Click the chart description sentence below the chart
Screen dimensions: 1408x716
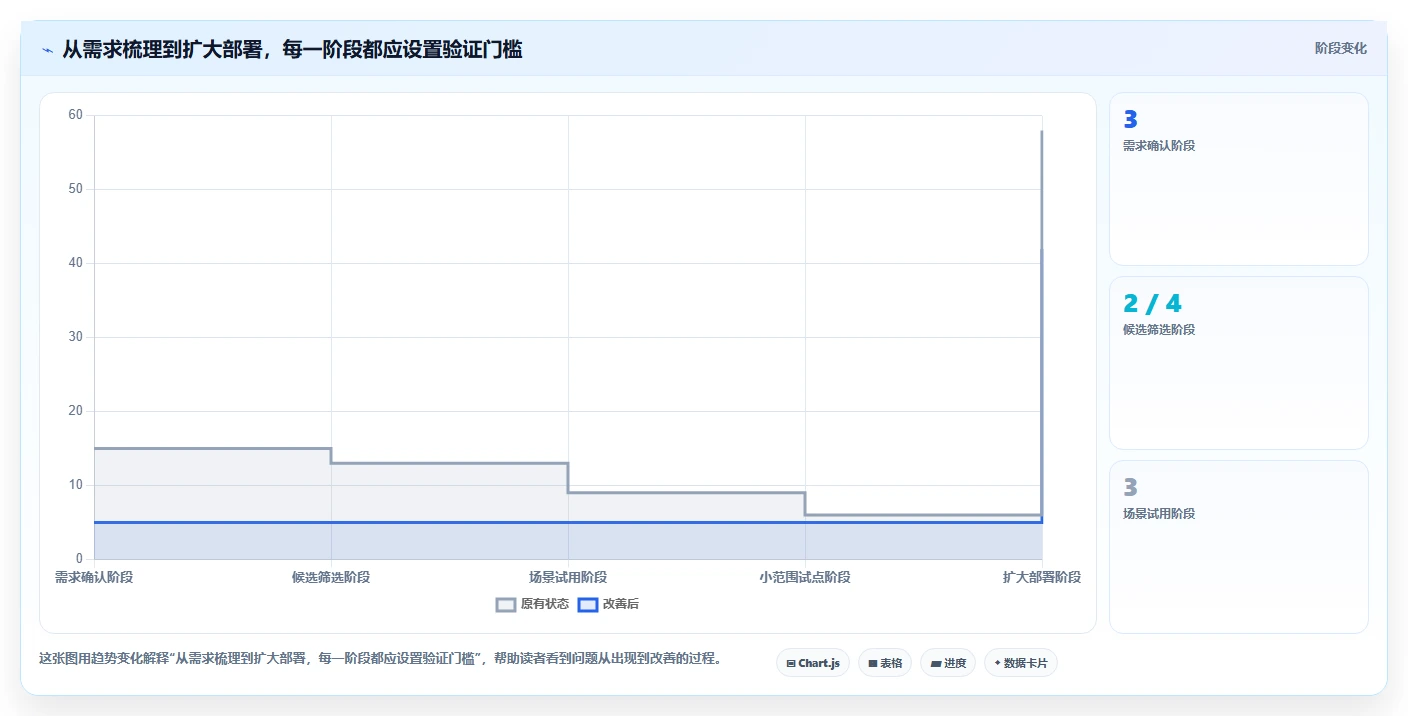pos(380,659)
